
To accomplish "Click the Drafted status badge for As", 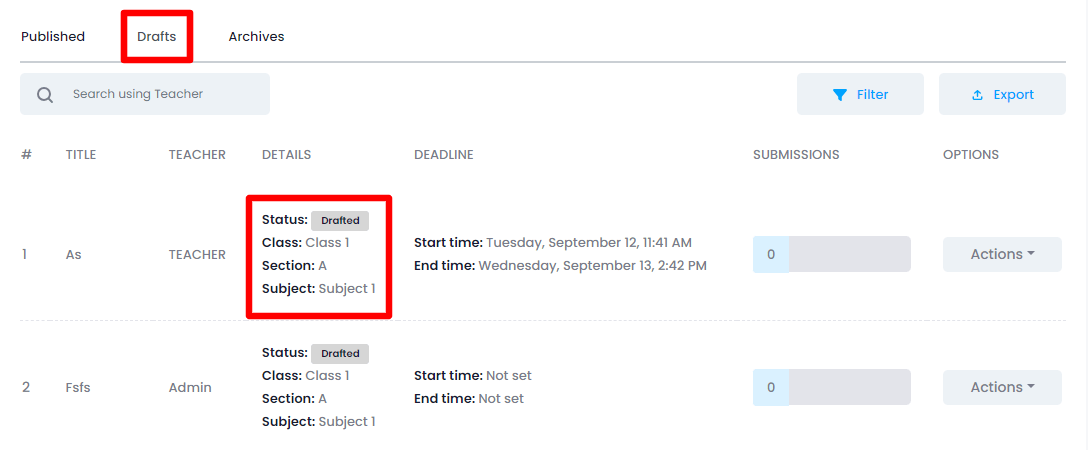I will point(340,220).
